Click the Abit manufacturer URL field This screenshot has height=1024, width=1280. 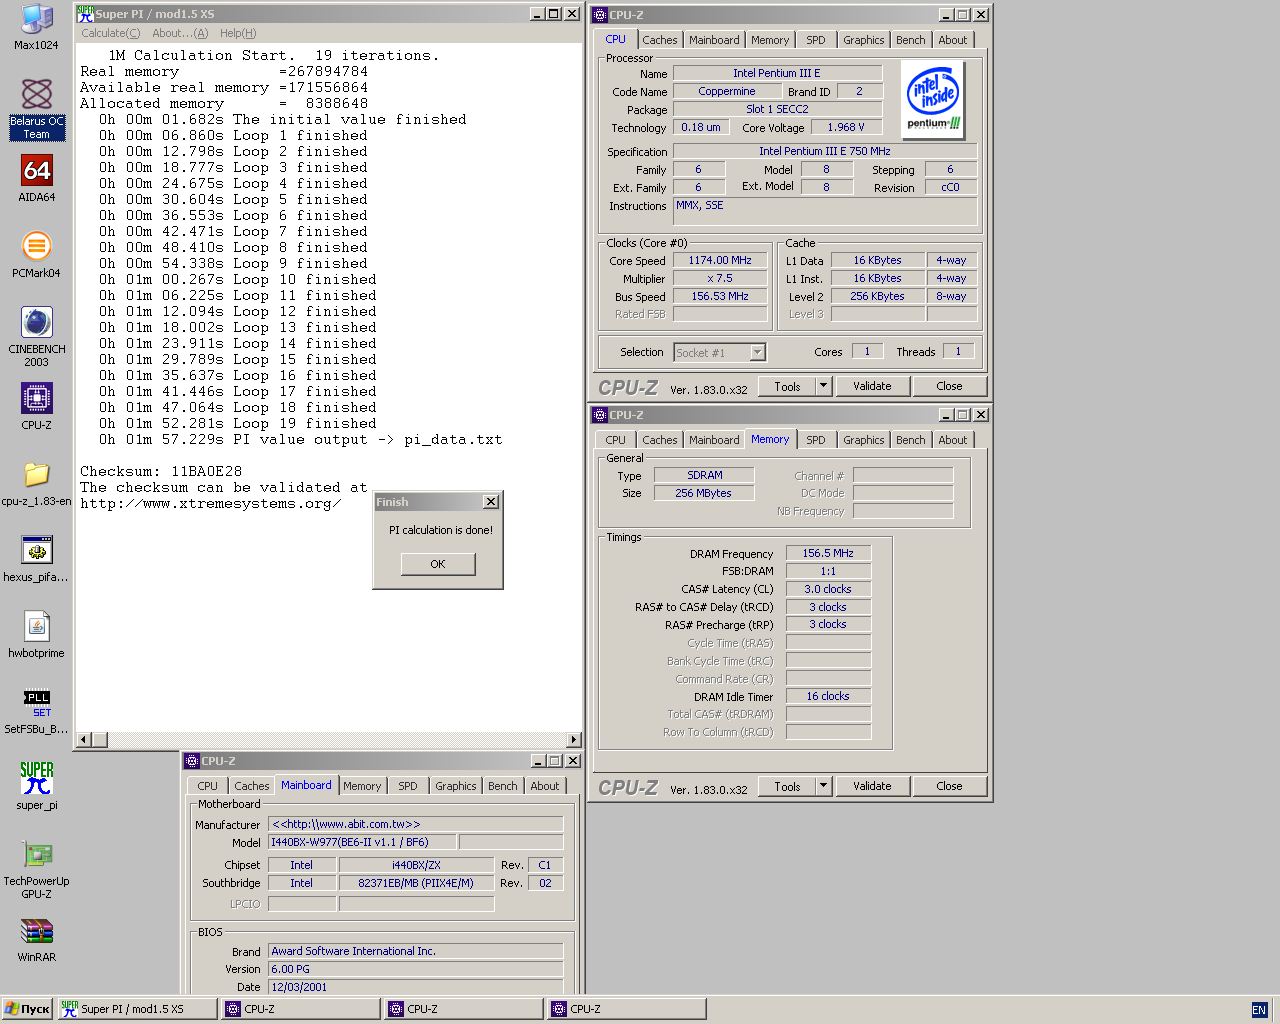coord(416,824)
